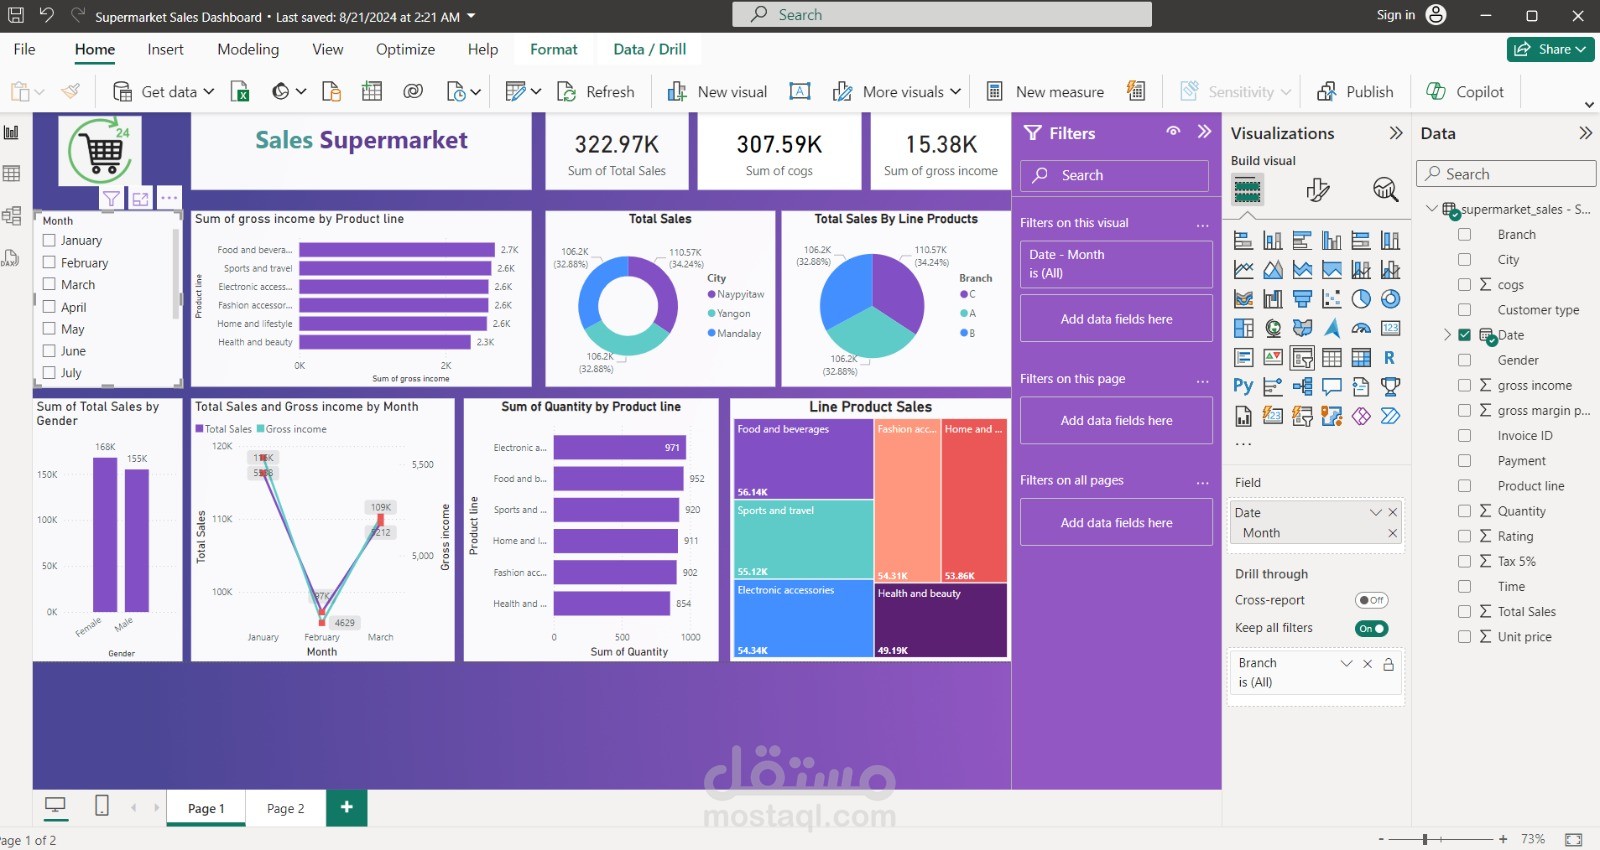Select the donut chart visualization icon
Viewport: 1600px width, 850px height.
pyautogui.click(x=1390, y=299)
